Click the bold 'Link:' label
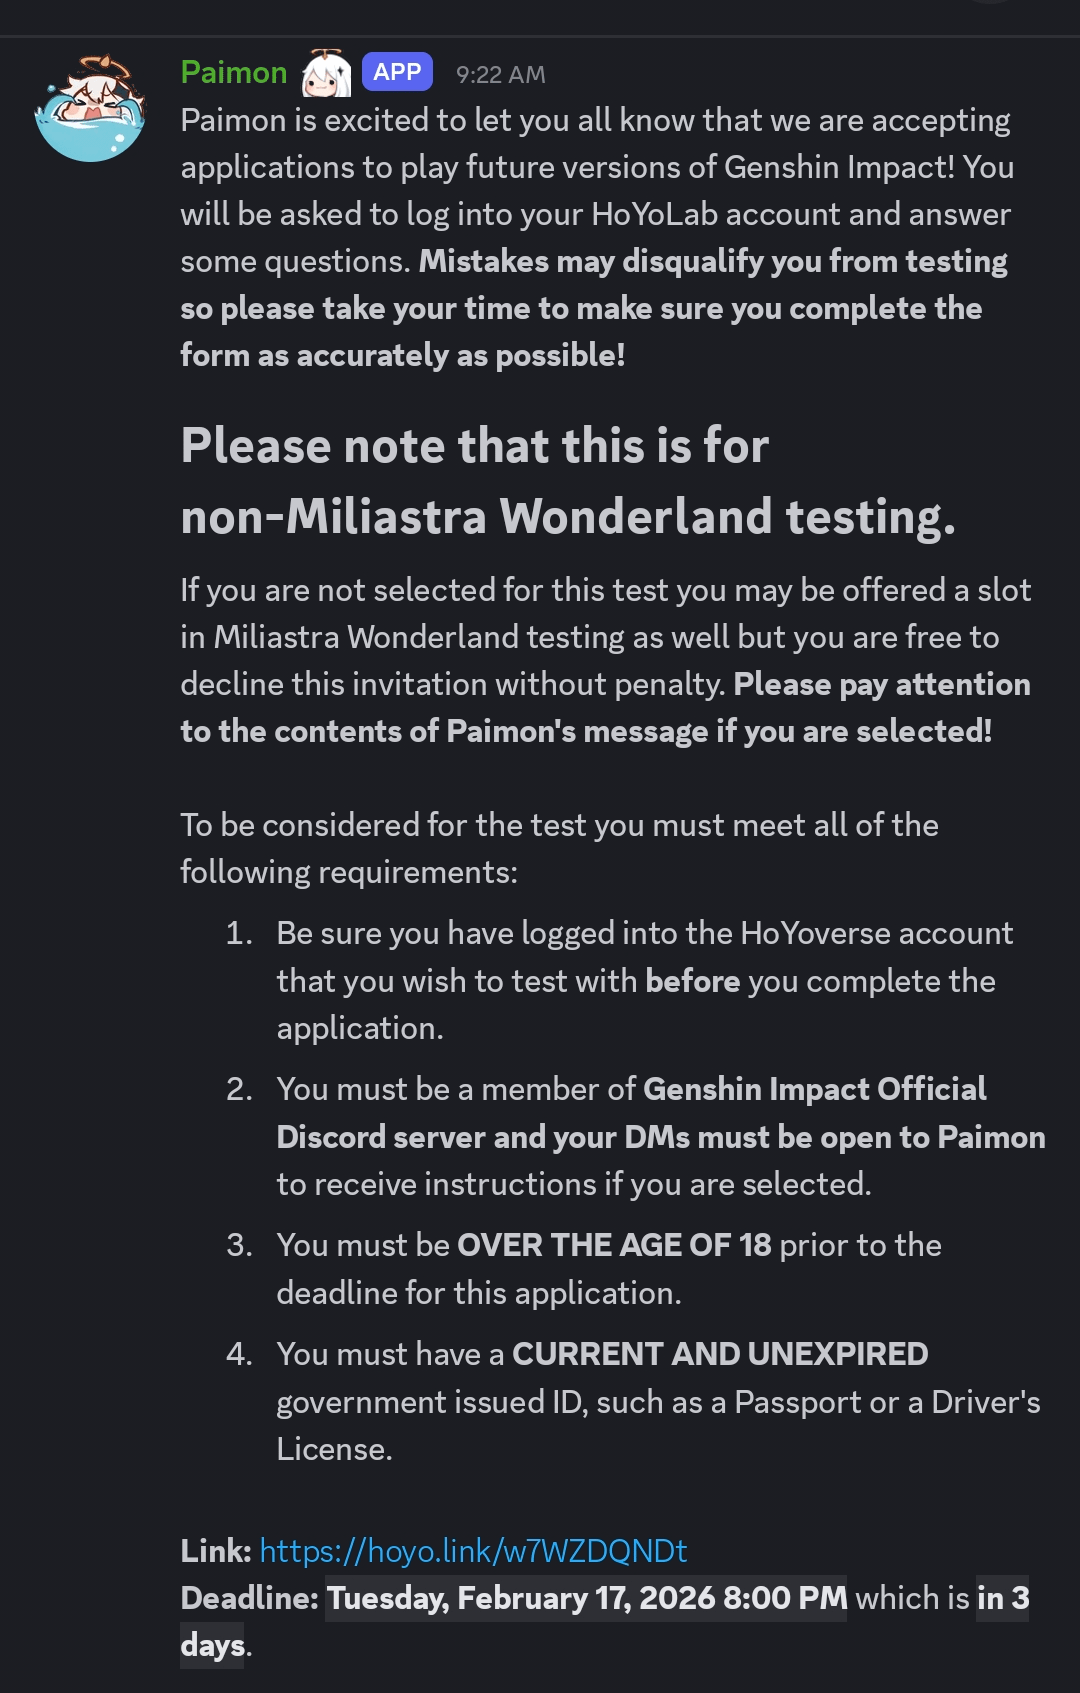 (215, 1551)
